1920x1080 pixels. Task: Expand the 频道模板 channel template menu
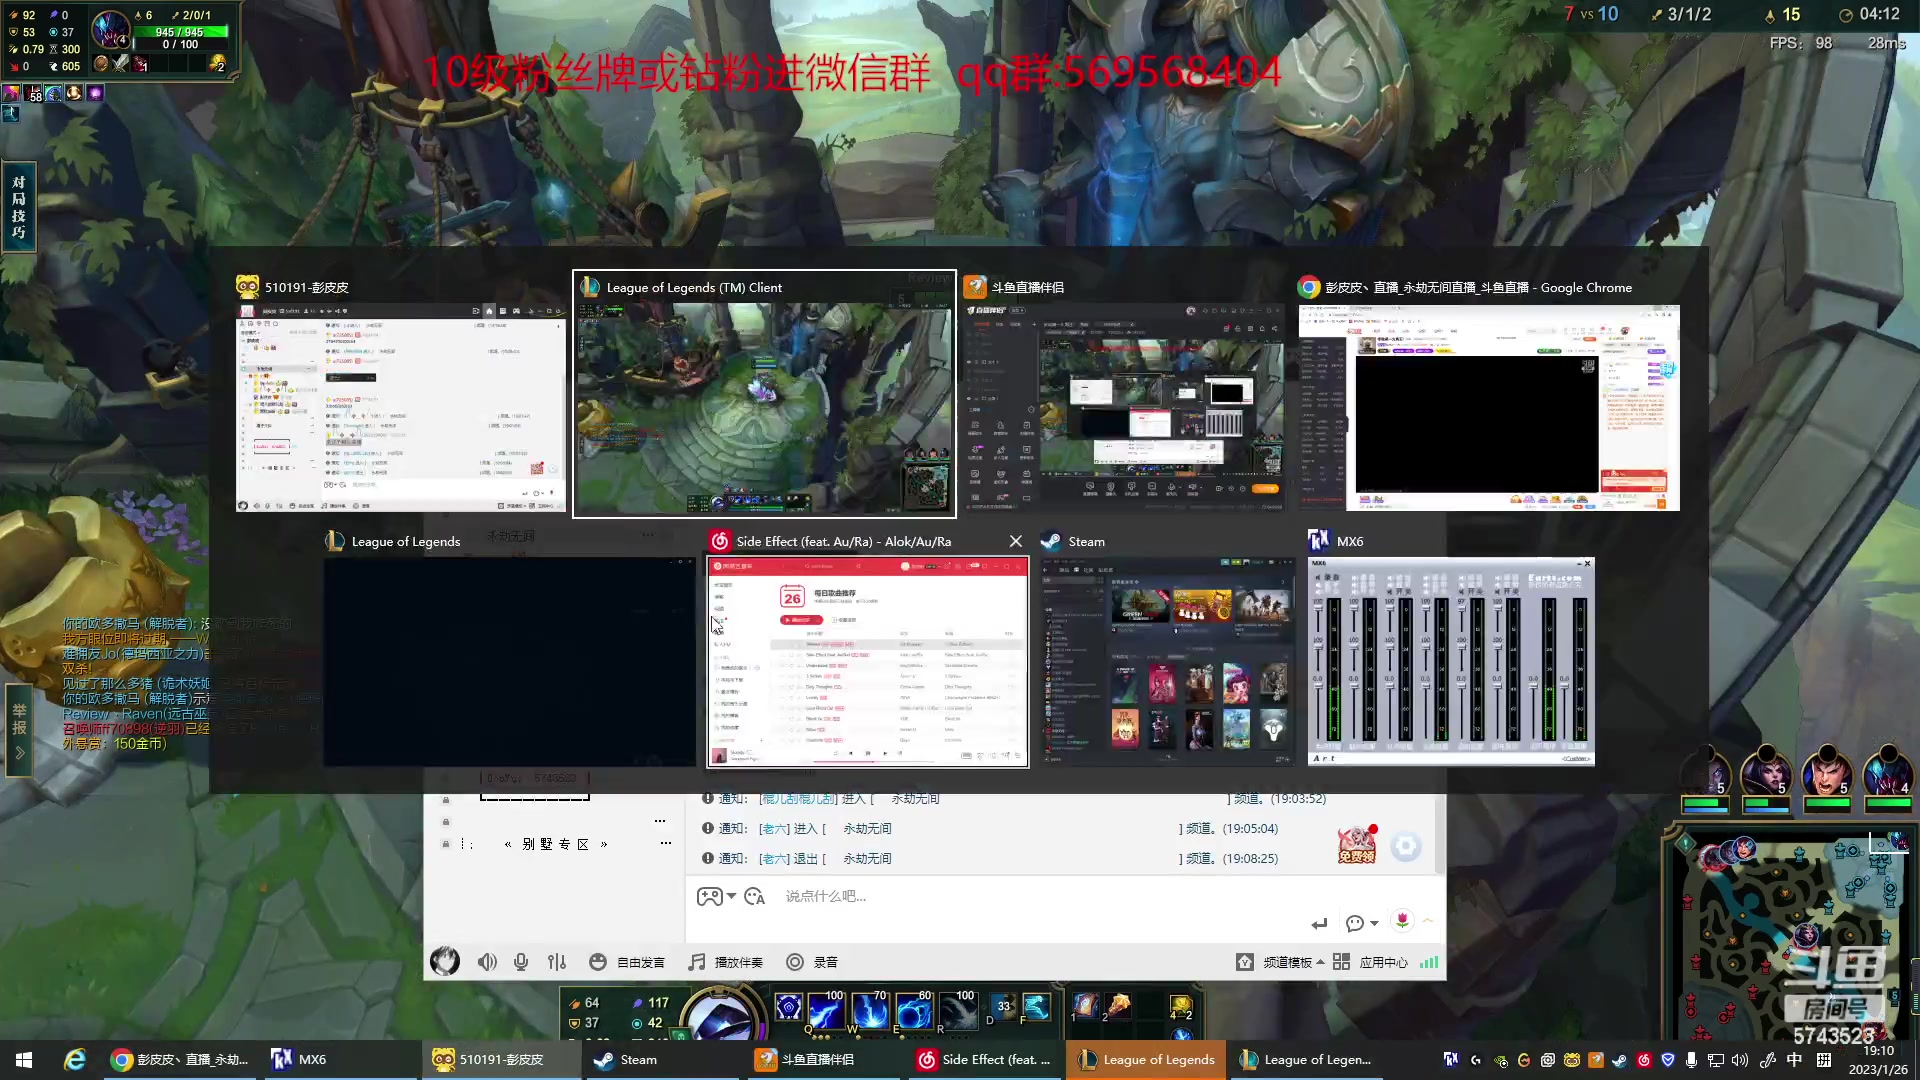click(1280, 962)
